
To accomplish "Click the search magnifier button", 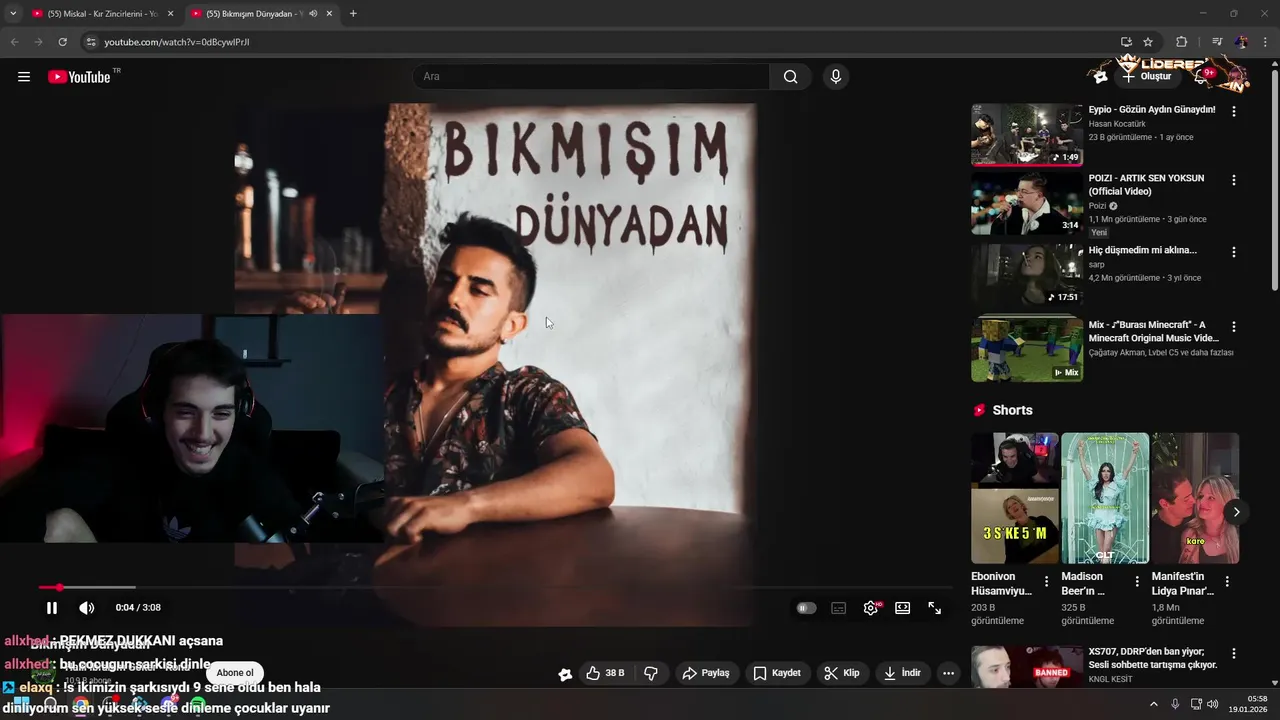I will (x=790, y=77).
